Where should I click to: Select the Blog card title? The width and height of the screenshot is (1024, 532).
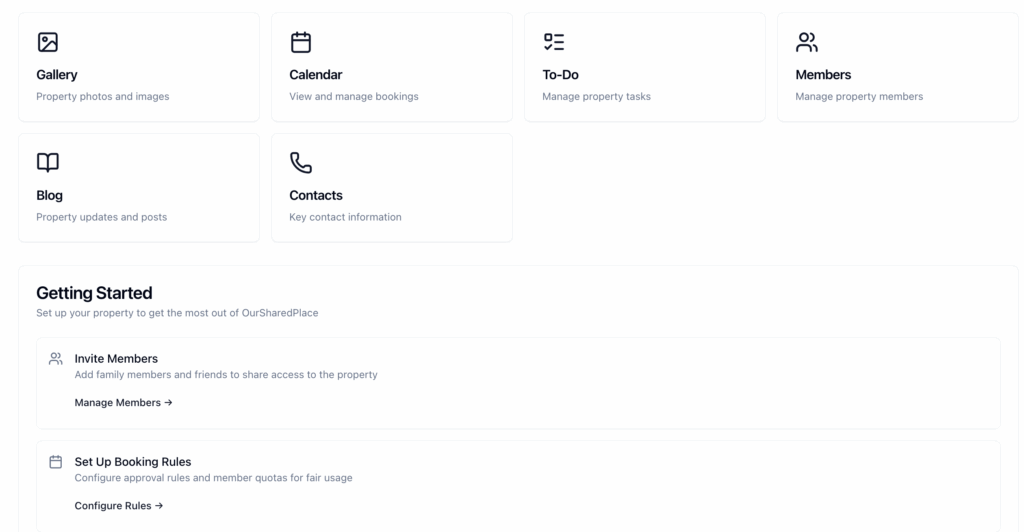click(49, 196)
